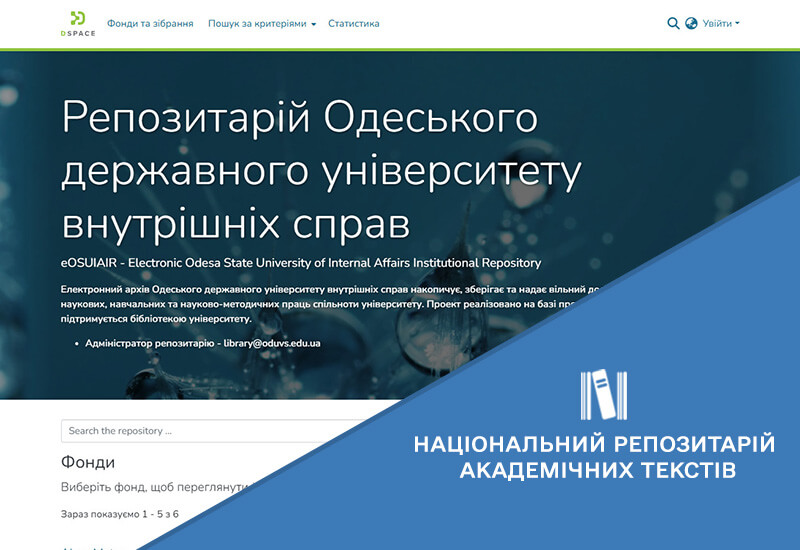
Task: Expand Пошук за критеріями dropdown
Action: pos(262,23)
